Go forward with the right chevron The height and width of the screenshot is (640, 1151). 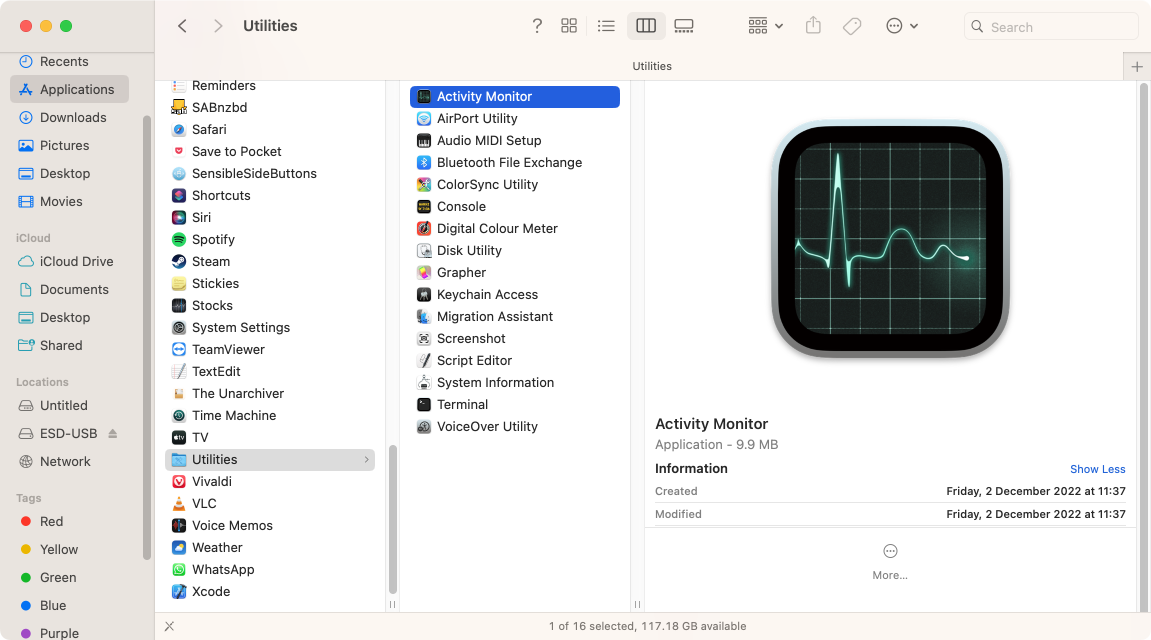click(x=217, y=26)
